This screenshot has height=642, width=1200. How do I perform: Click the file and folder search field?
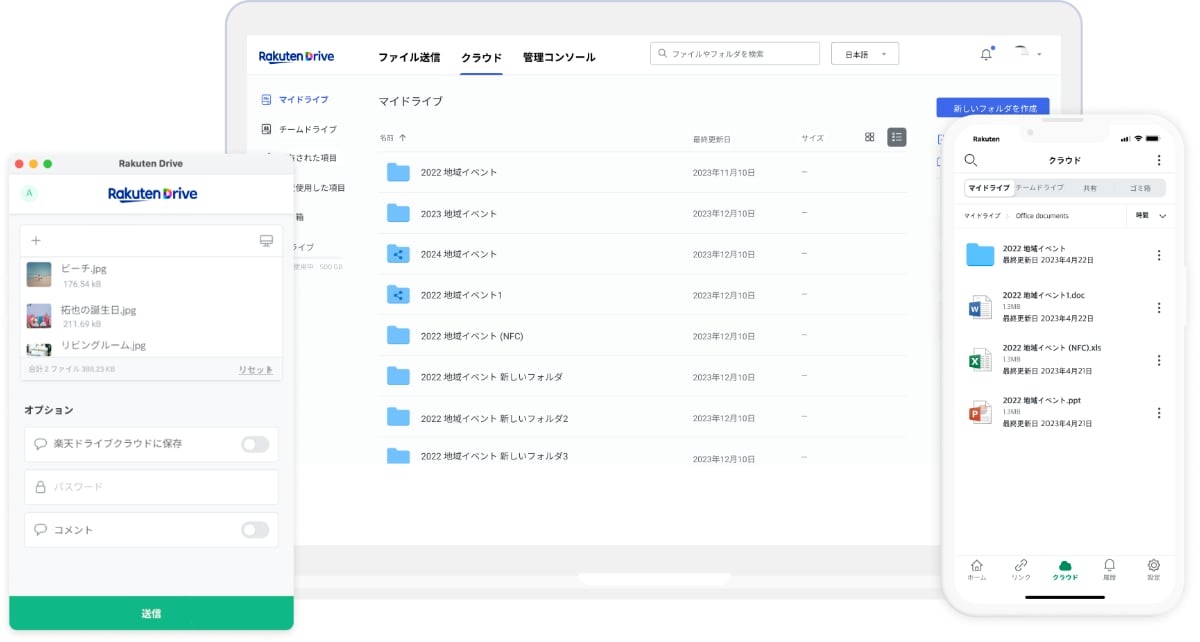pos(735,54)
